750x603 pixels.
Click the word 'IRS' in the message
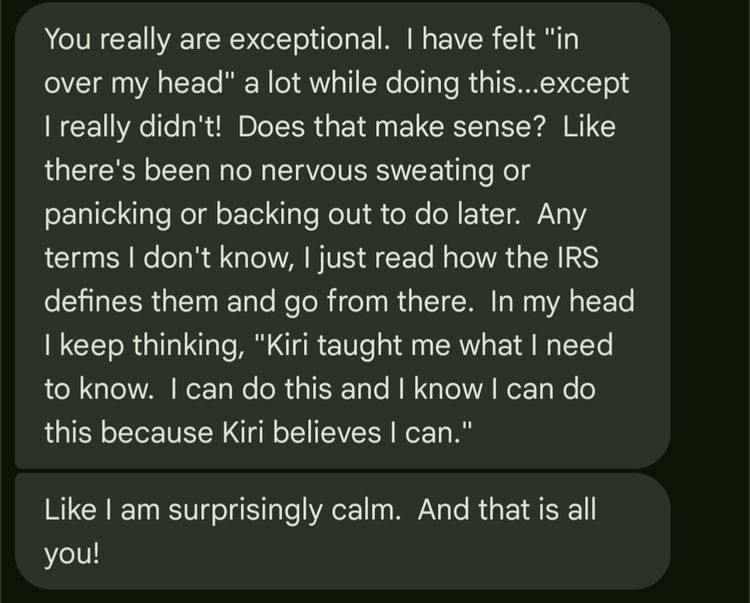[x=578, y=258]
